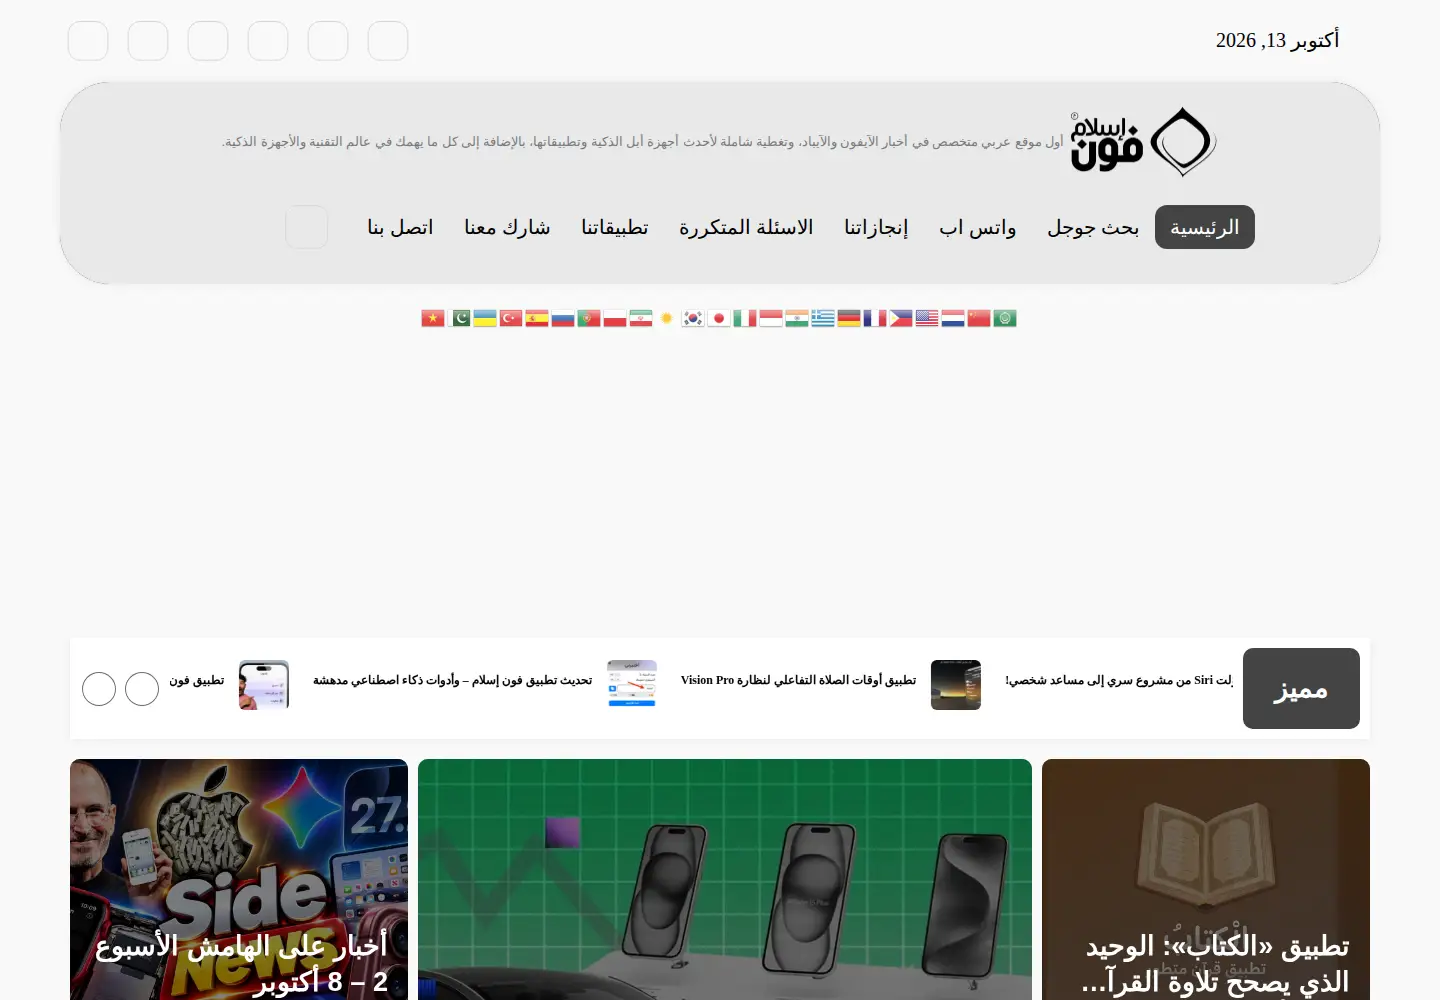
Task: Choose the Russia flag language
Action: point(563,318)
